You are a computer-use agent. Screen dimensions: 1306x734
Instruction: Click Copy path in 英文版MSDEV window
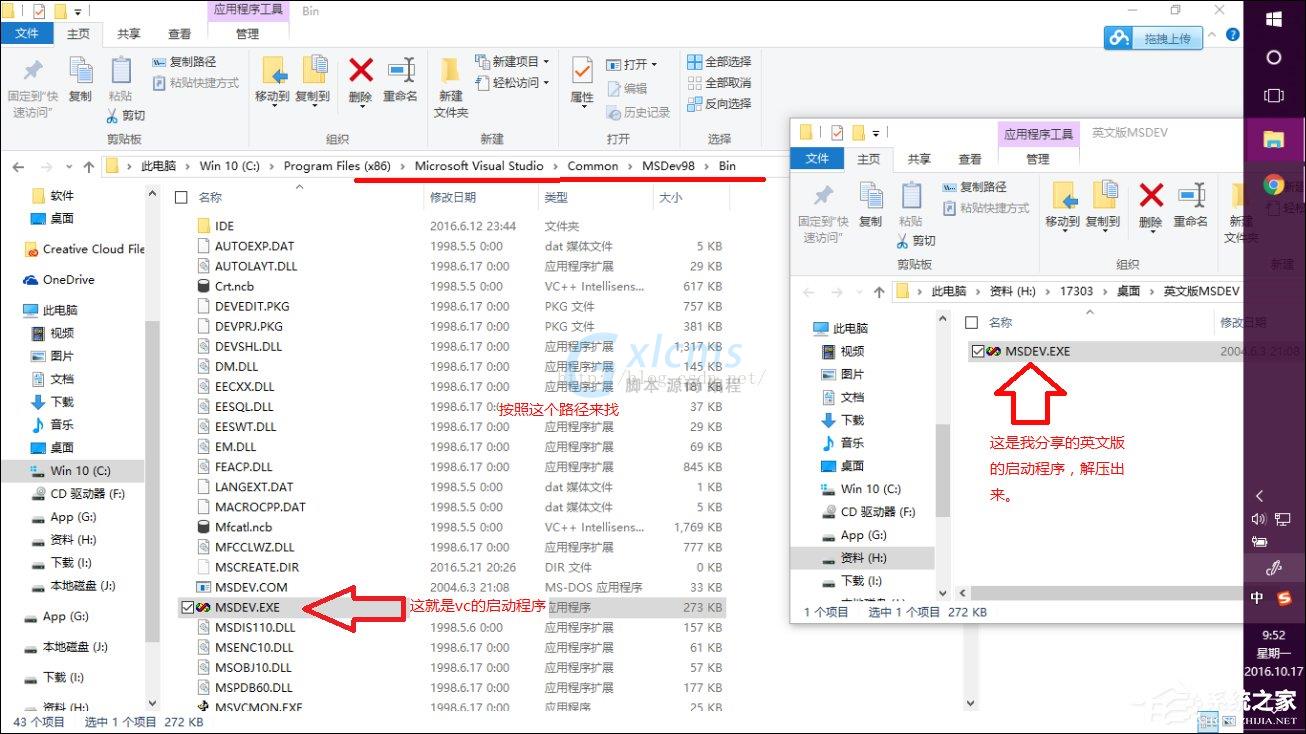[x=974, y=187]
